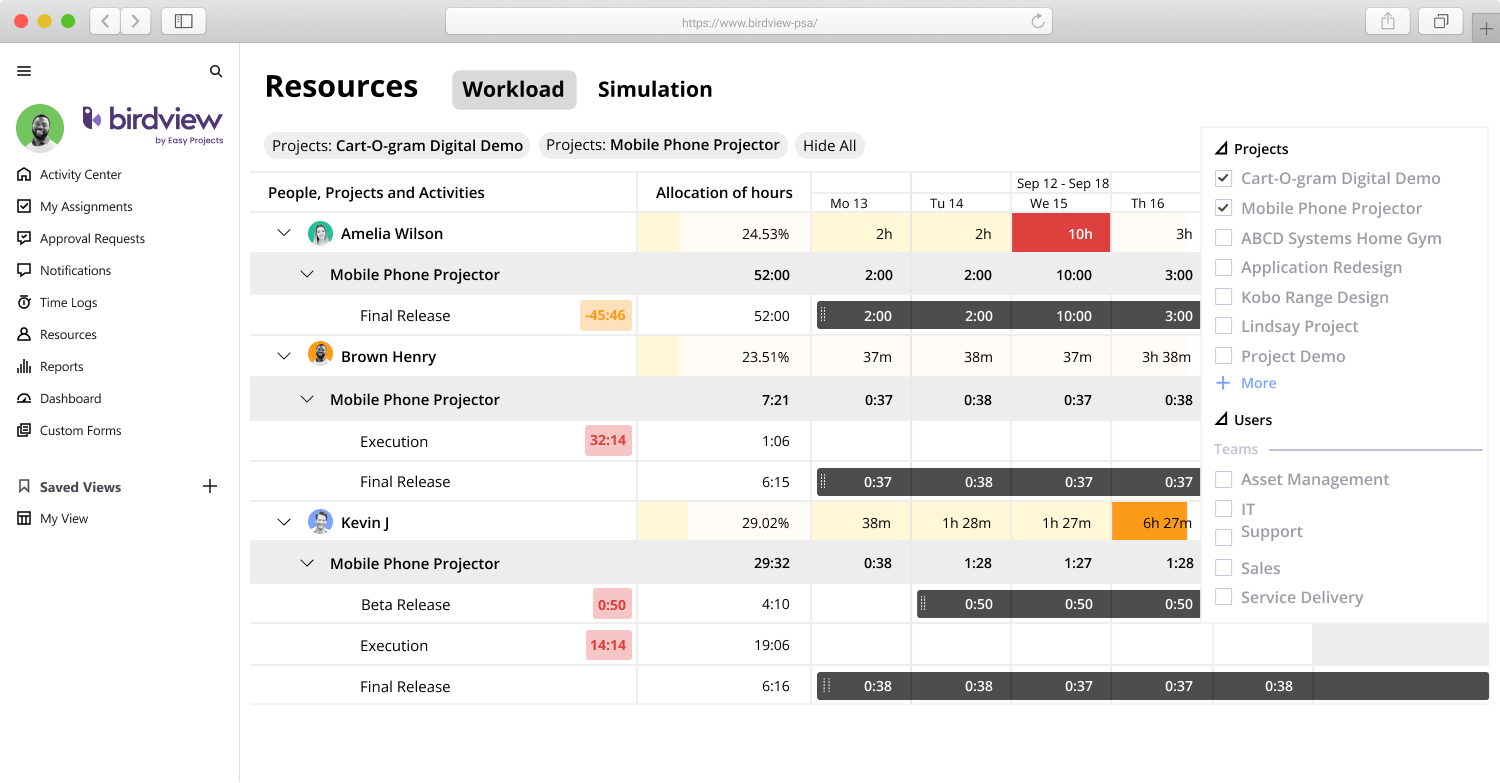Image resolution: width=1500 pixels, height=783 pixels.
Task: Open the Time Logs section
Action: [22, 302]
